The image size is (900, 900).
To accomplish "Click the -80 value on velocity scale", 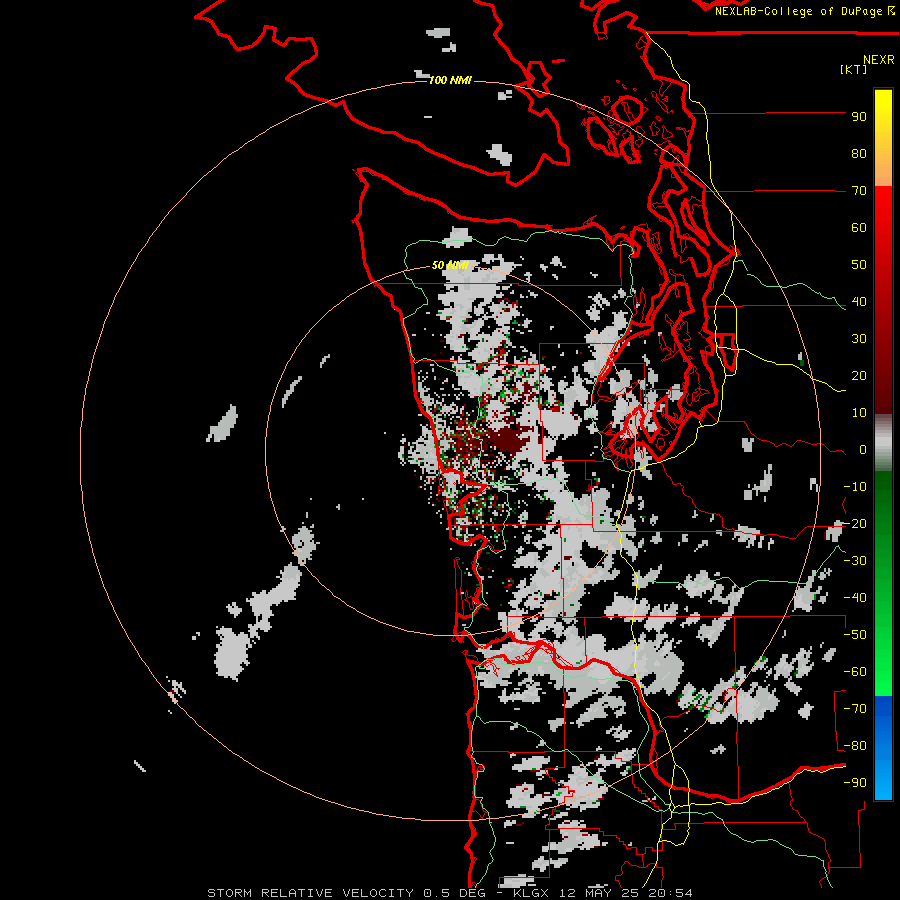I will [855, 746].
